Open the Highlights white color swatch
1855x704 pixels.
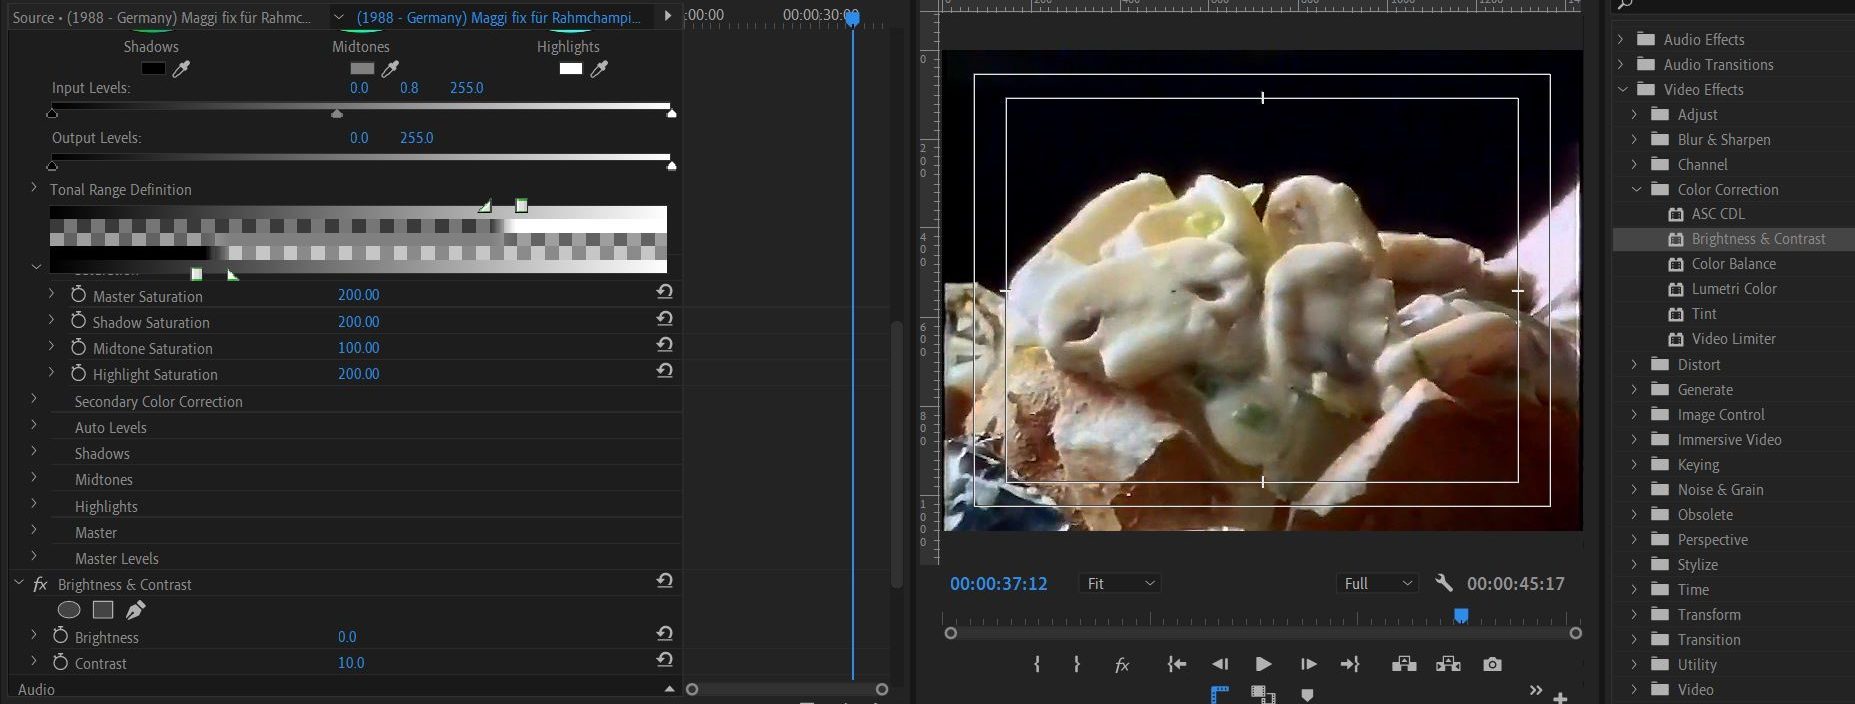pos(571,69)
